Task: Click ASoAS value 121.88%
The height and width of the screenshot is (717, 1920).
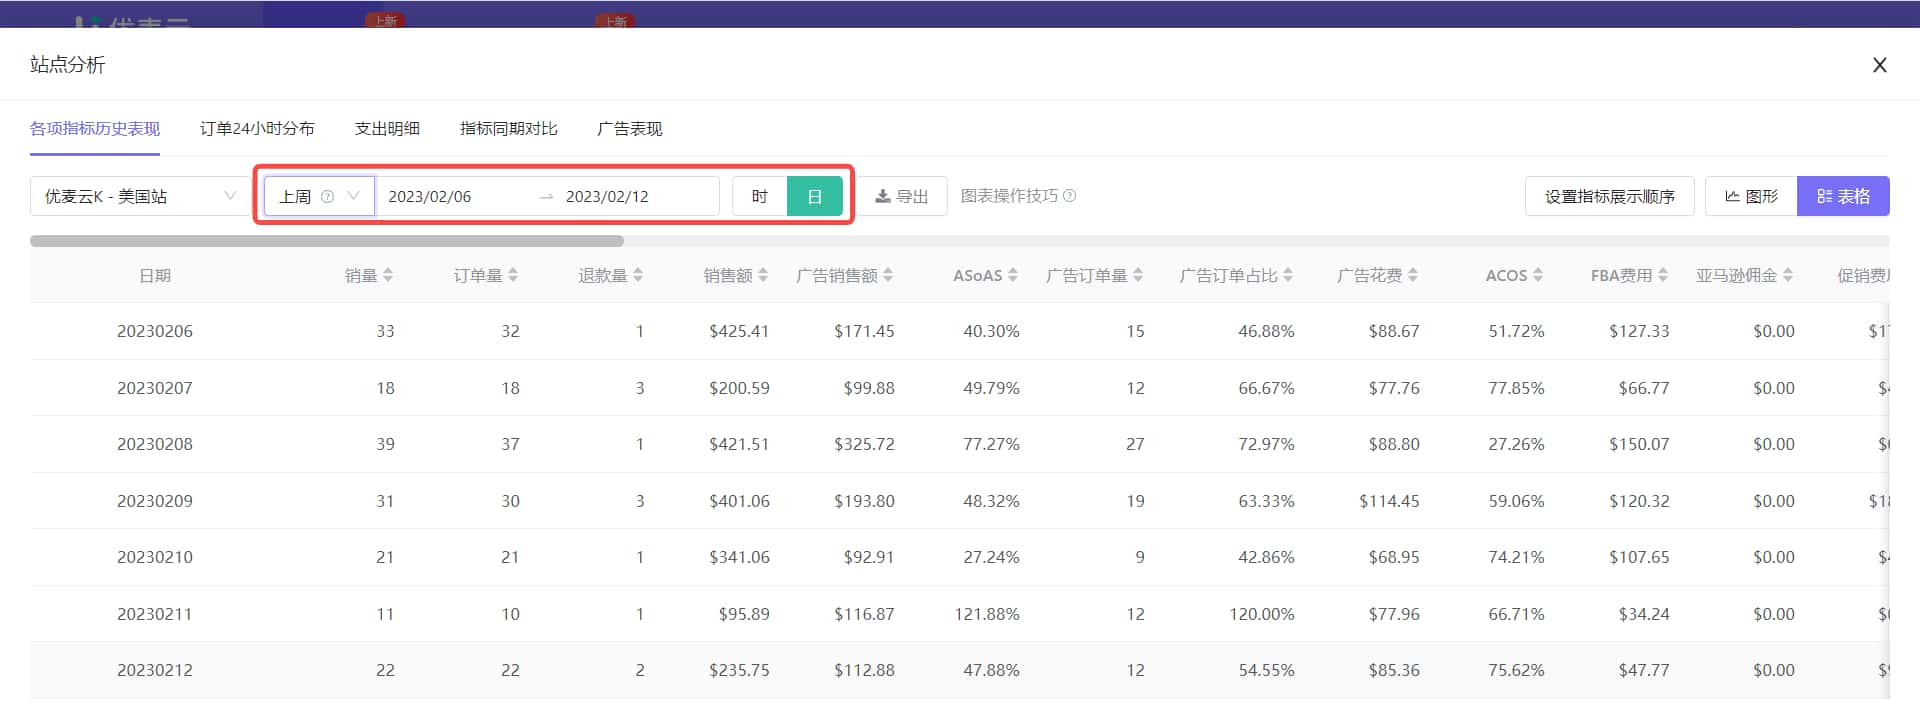Action: click(x=987, y=614)
